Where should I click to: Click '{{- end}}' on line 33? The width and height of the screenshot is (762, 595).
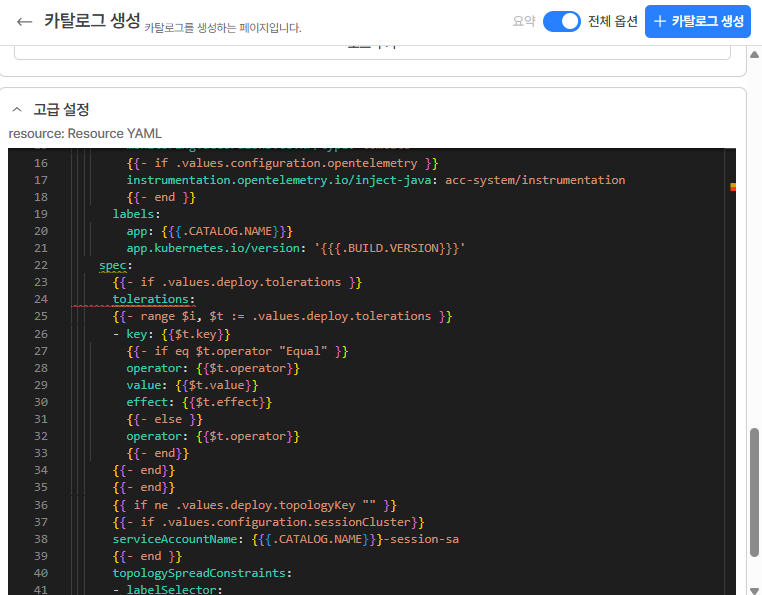[157, 453]
